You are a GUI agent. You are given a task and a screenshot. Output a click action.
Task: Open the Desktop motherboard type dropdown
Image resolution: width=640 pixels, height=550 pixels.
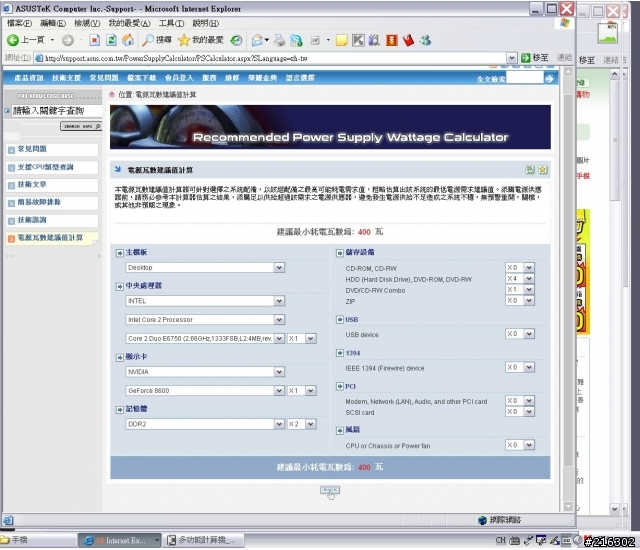(x=205, y=268)
